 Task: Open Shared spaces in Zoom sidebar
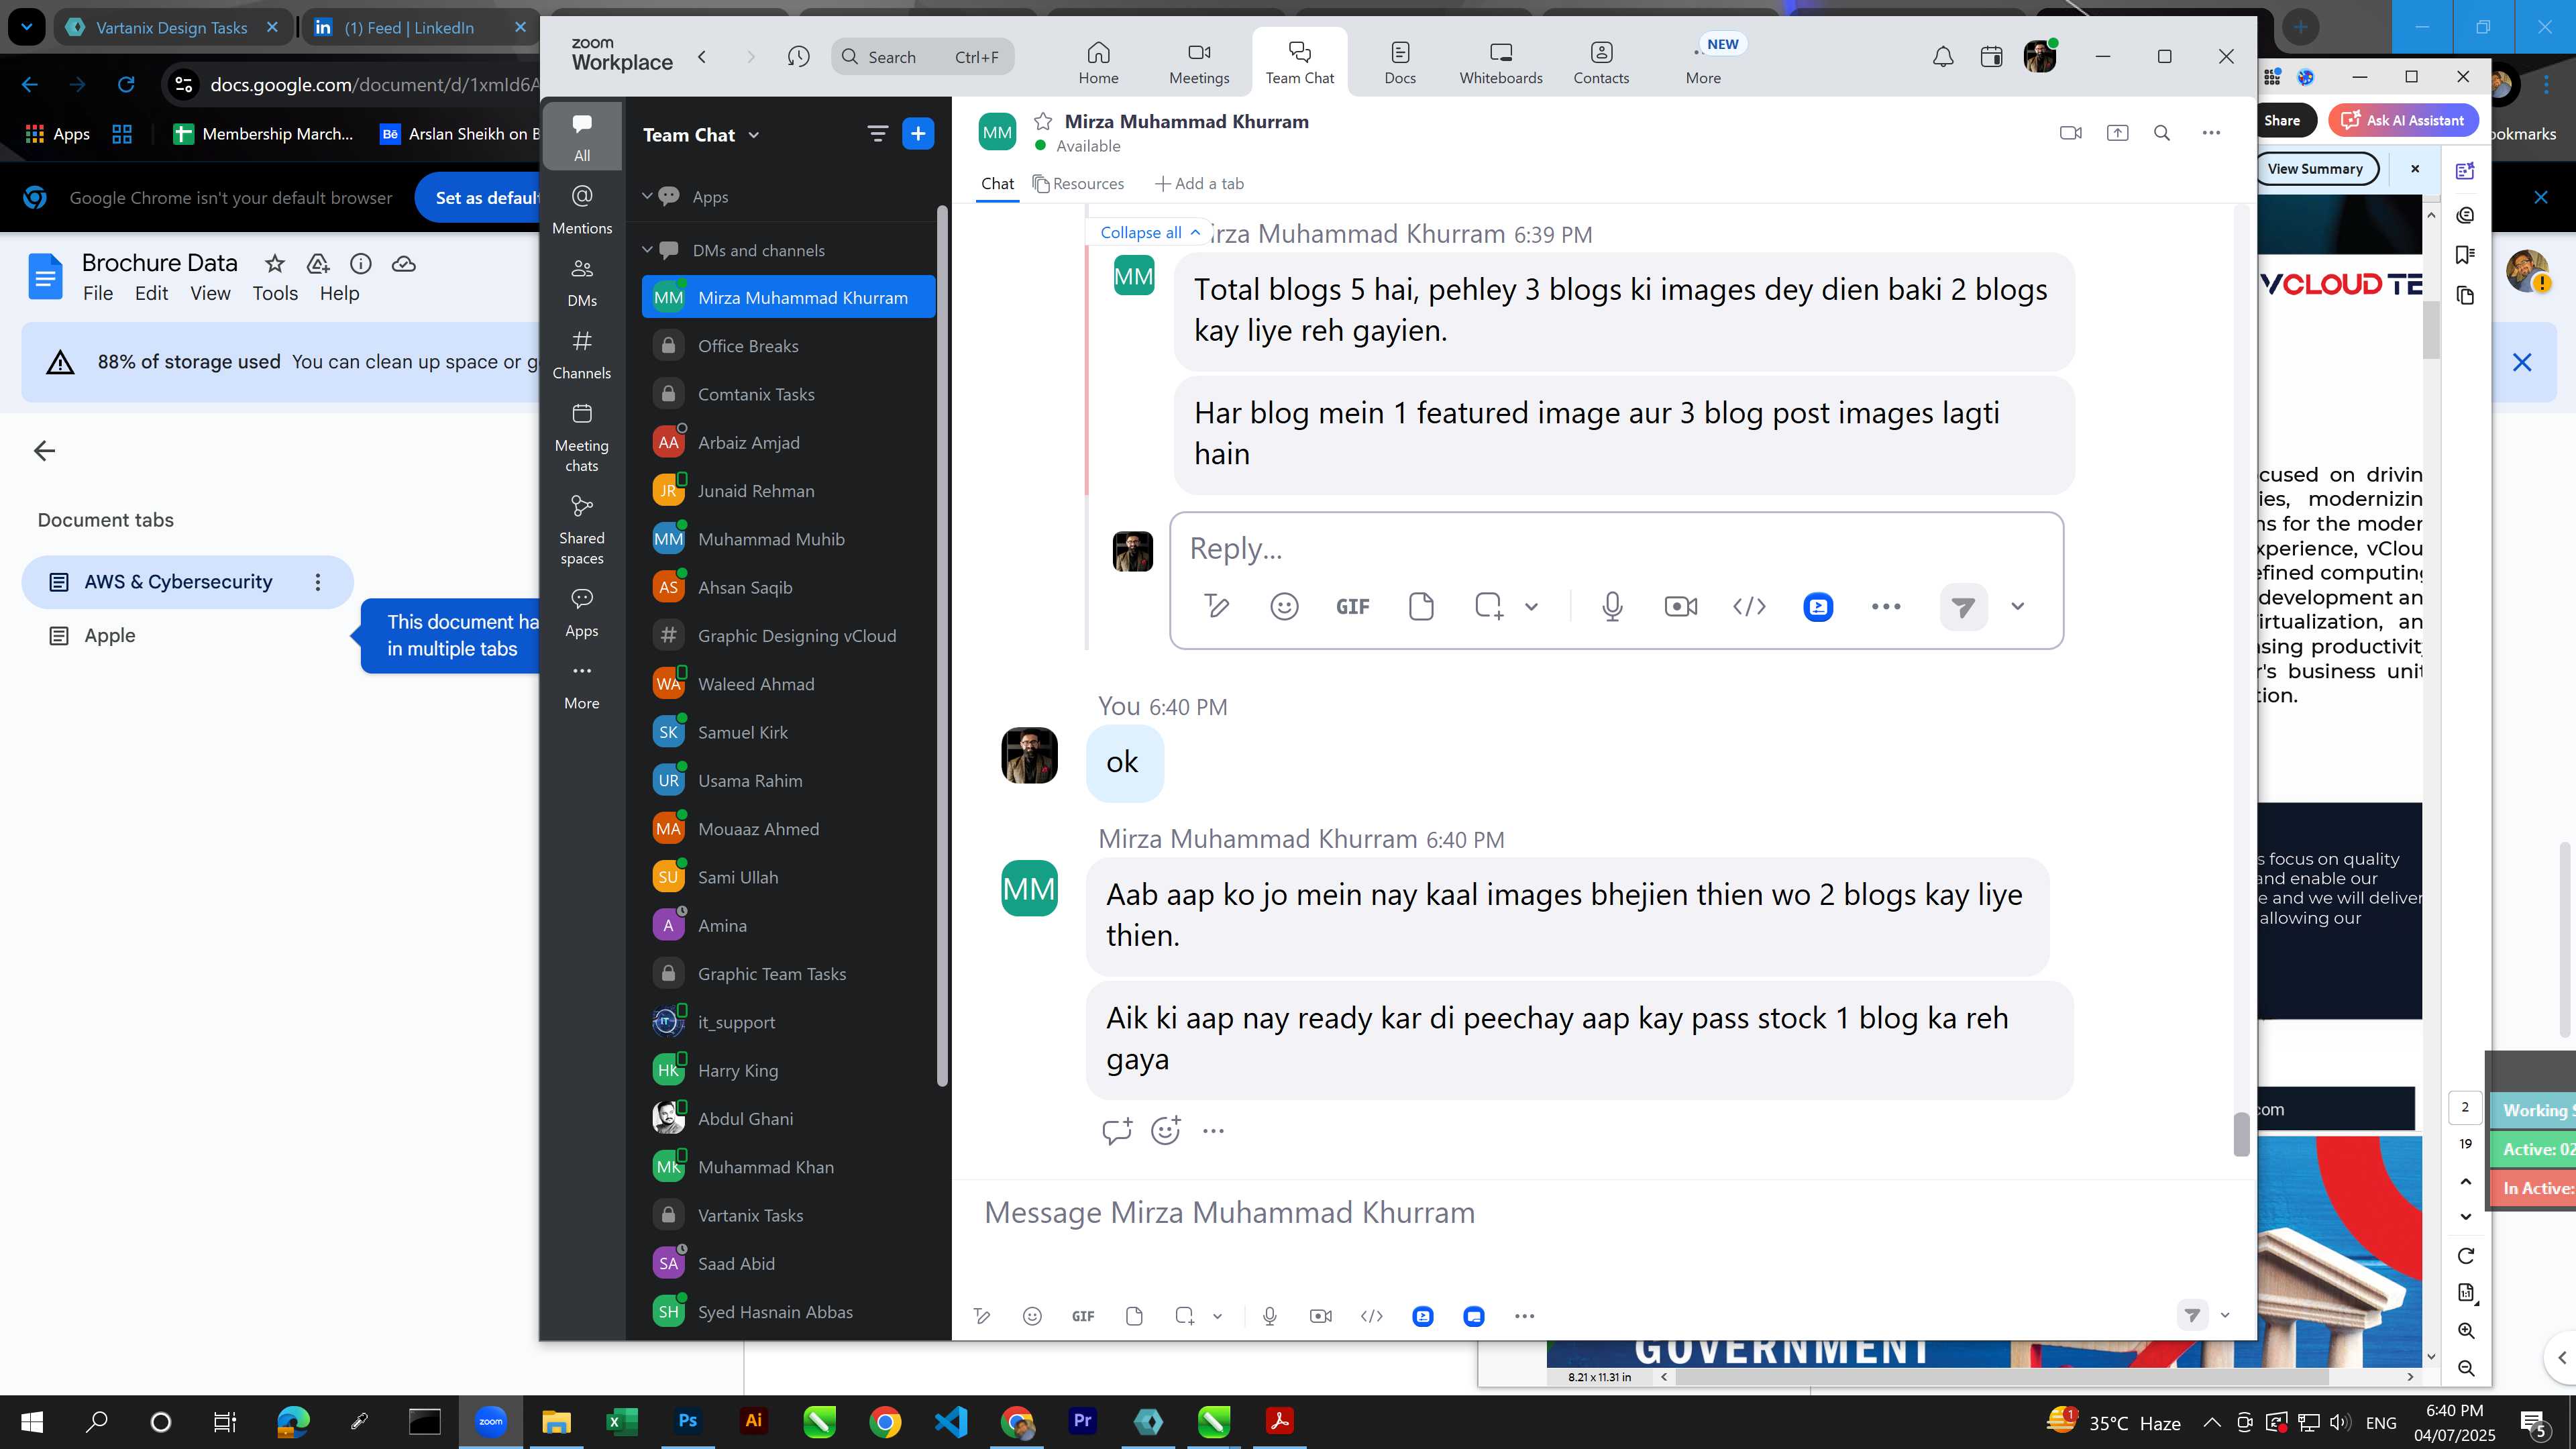pos(582,530)
